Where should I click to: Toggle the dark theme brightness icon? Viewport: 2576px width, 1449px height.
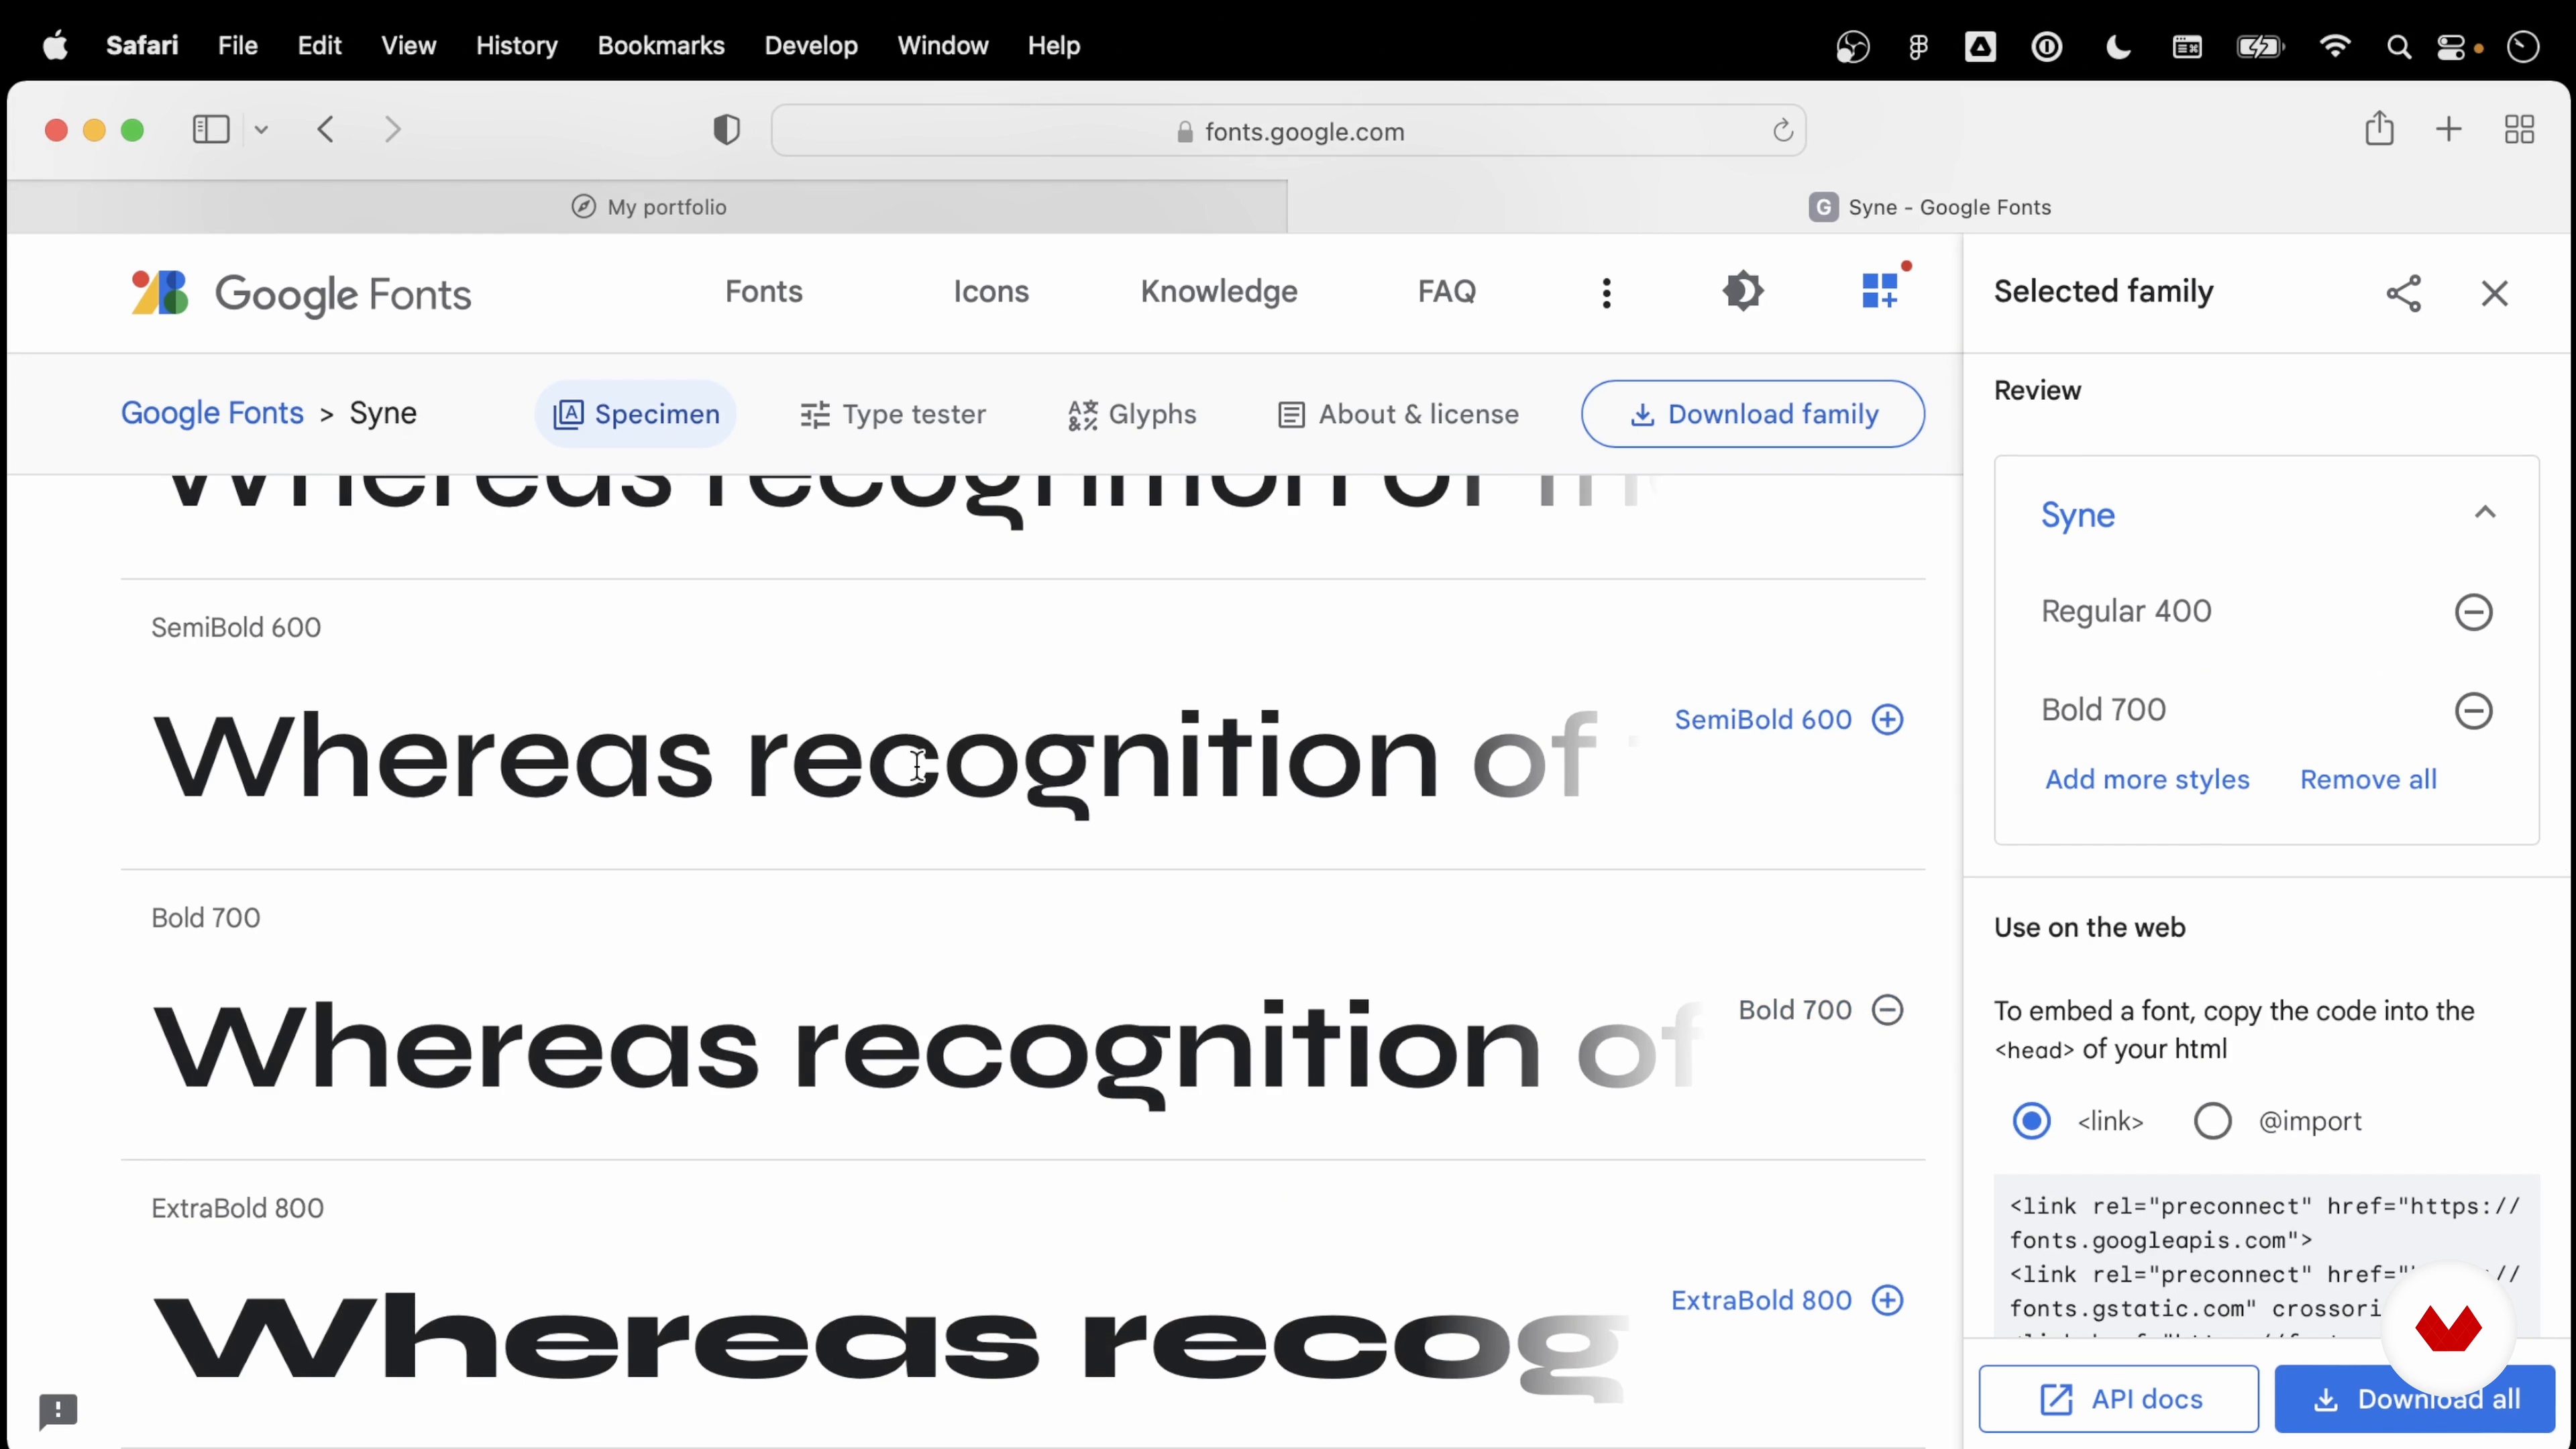click(1743, 292)
